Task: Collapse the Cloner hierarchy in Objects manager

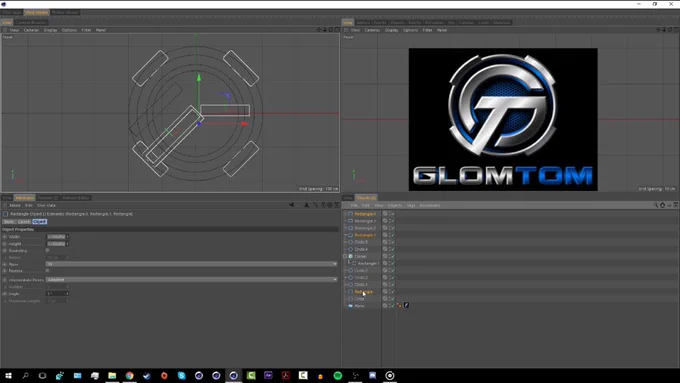Action: [x=346, y=256]
